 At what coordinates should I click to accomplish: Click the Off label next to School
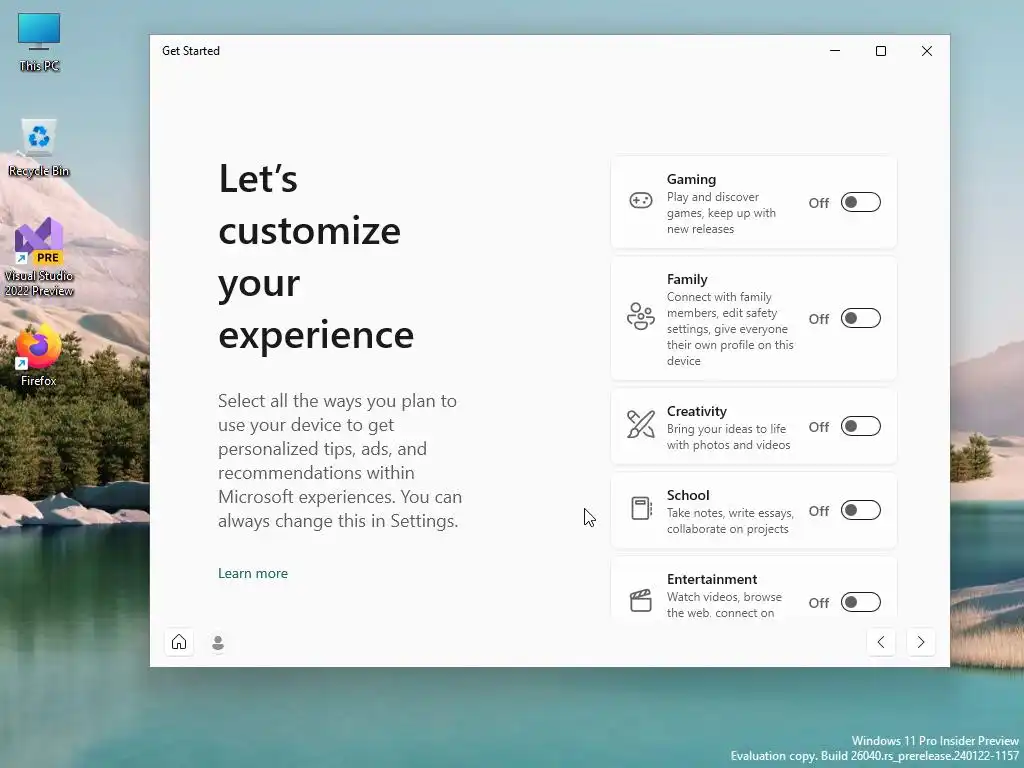(x=819, y=511)
